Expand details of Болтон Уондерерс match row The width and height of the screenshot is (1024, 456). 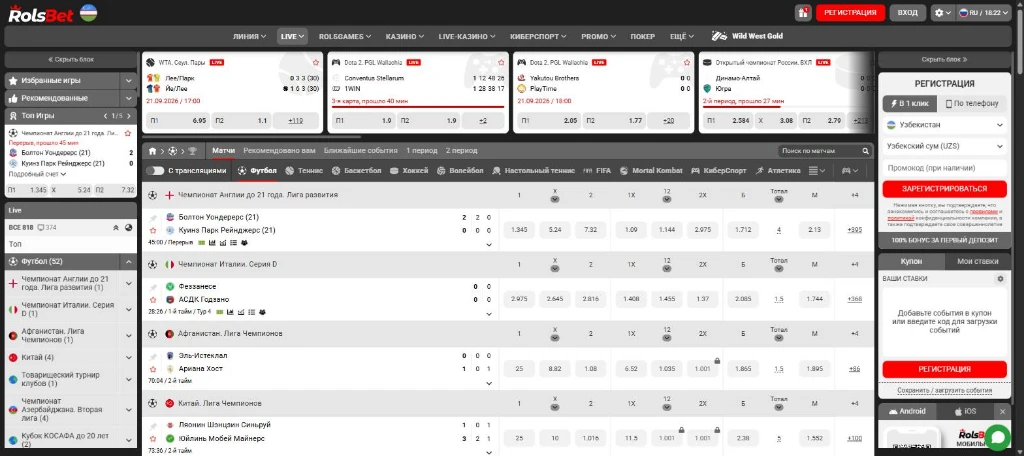489,244
